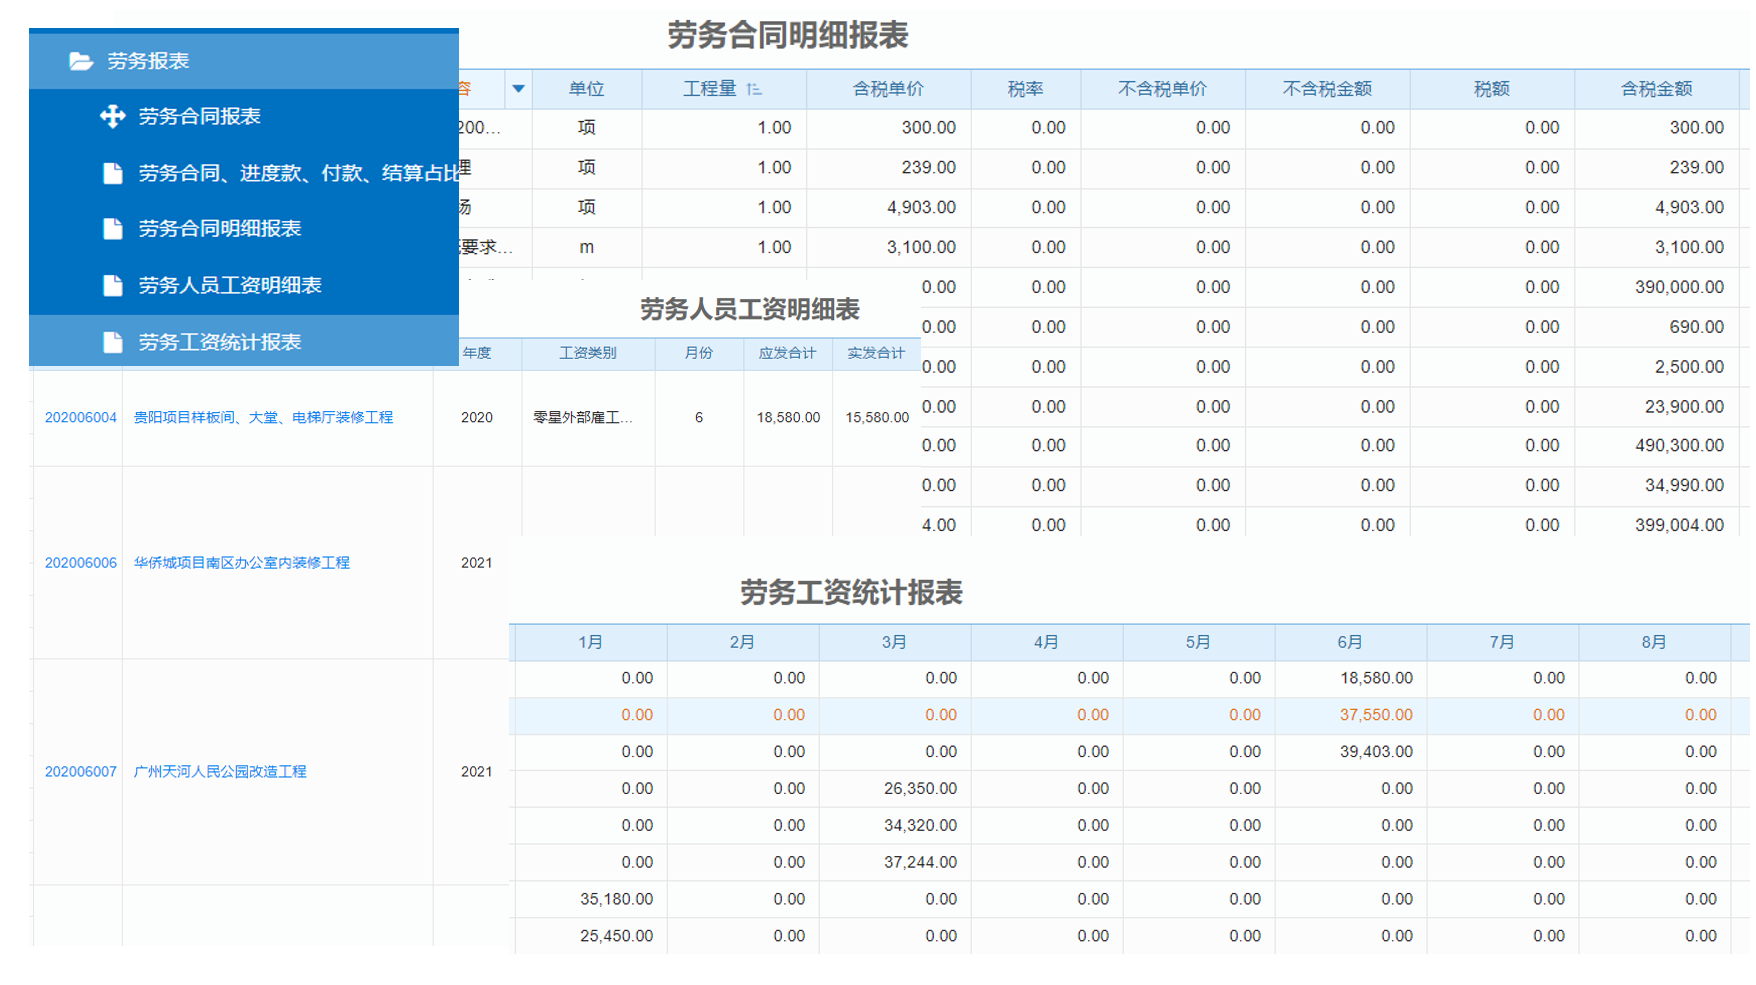Click the 含税金额 column header
The width and height of the screenshot is (1756, 985).
1655,89
